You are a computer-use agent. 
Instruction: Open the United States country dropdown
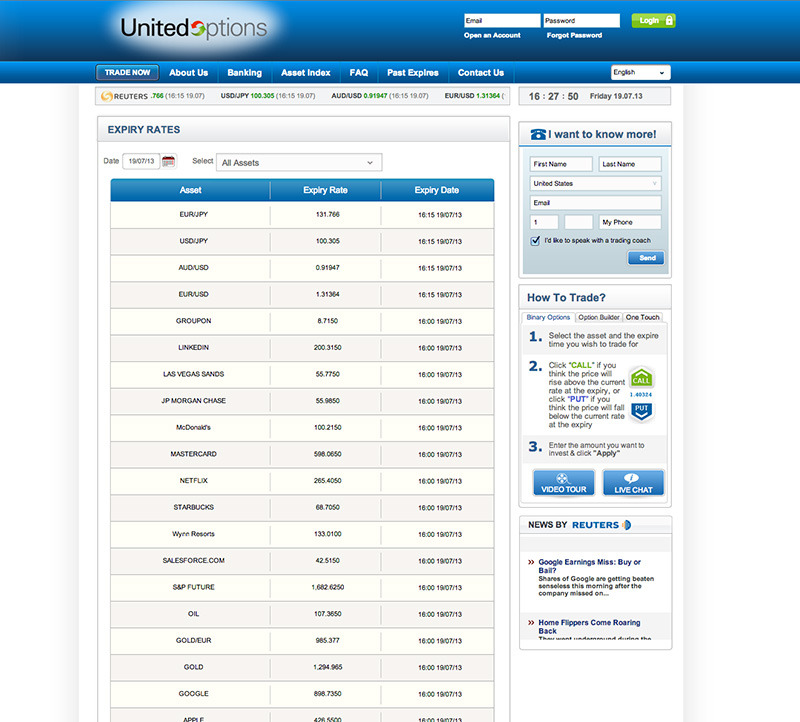(595, 183)
